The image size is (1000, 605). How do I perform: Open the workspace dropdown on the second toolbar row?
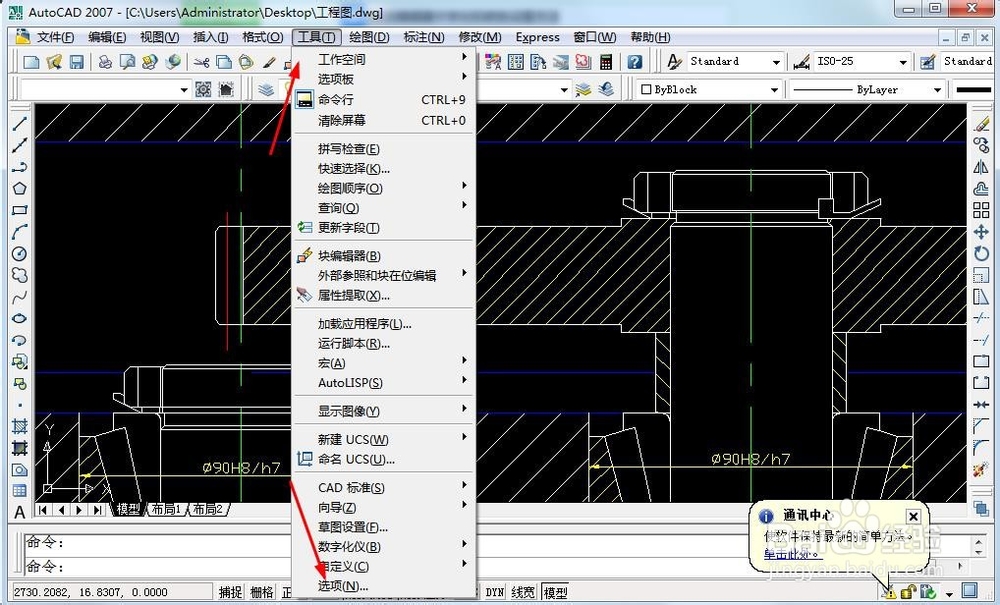pyautogui.click(x=184, y=90)
